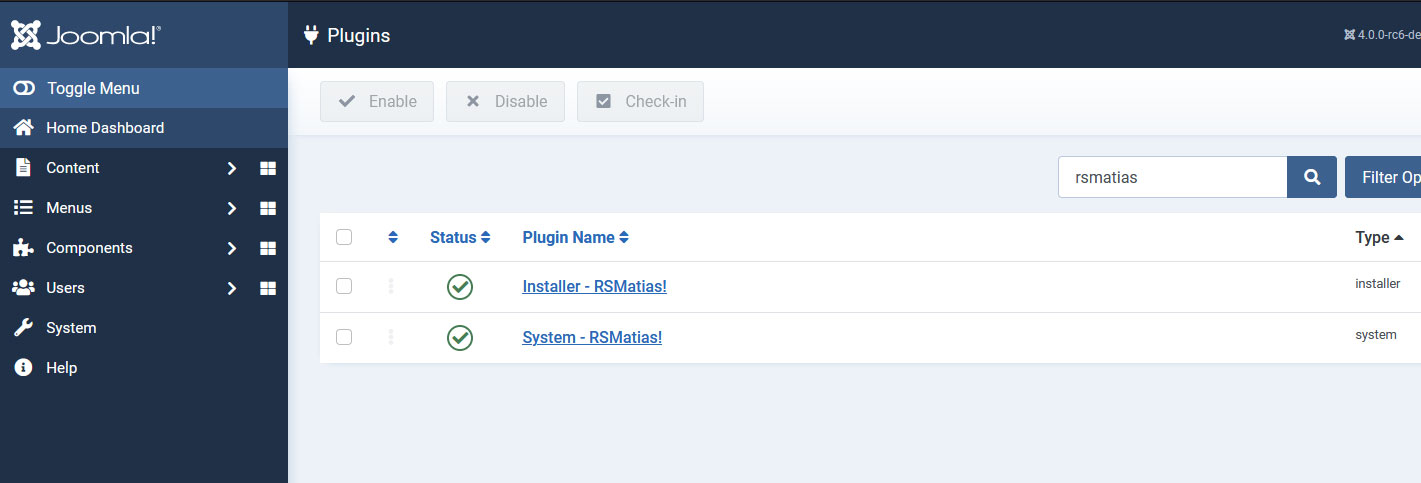Open the Users menu item

[x=65, y=288]
